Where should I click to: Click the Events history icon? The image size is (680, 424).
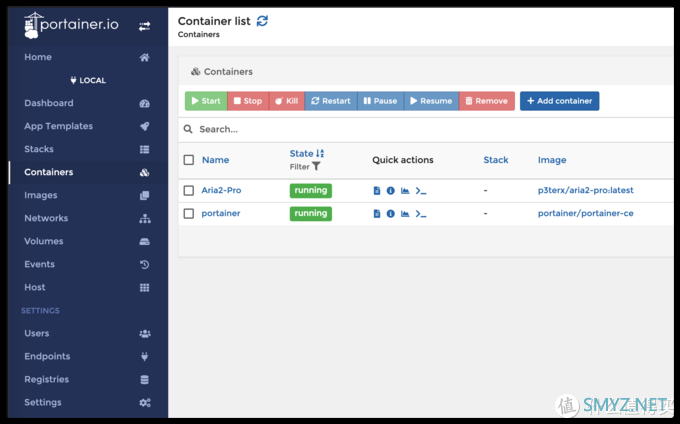pos(144,264)
